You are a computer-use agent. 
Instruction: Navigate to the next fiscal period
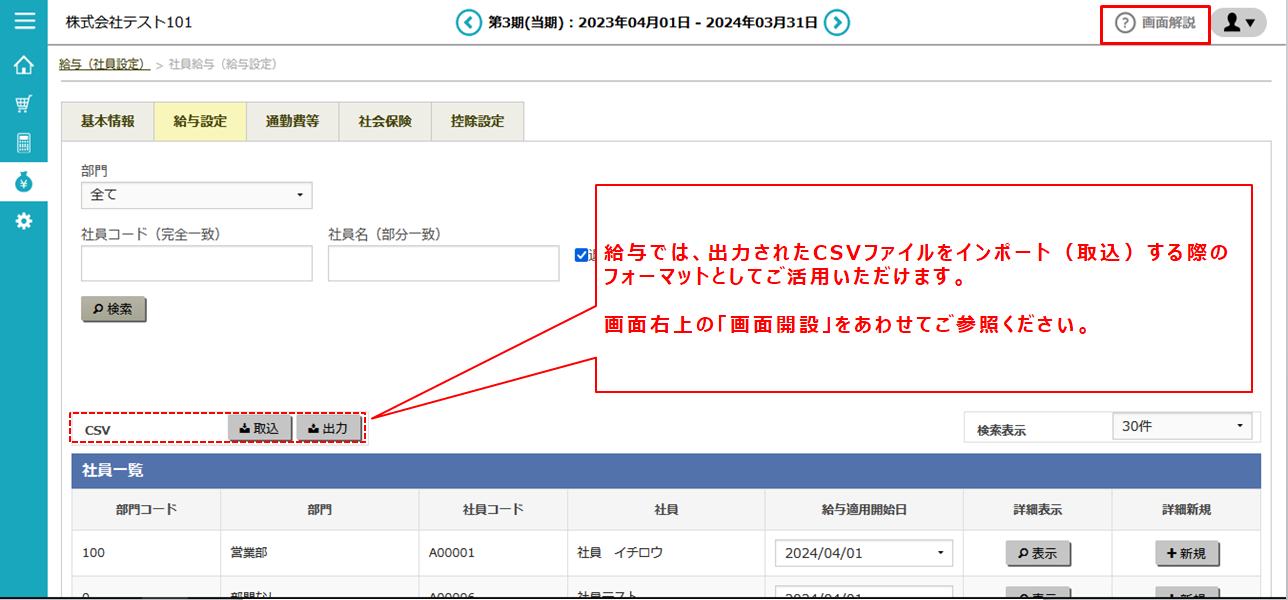click(x=839, y=21)
